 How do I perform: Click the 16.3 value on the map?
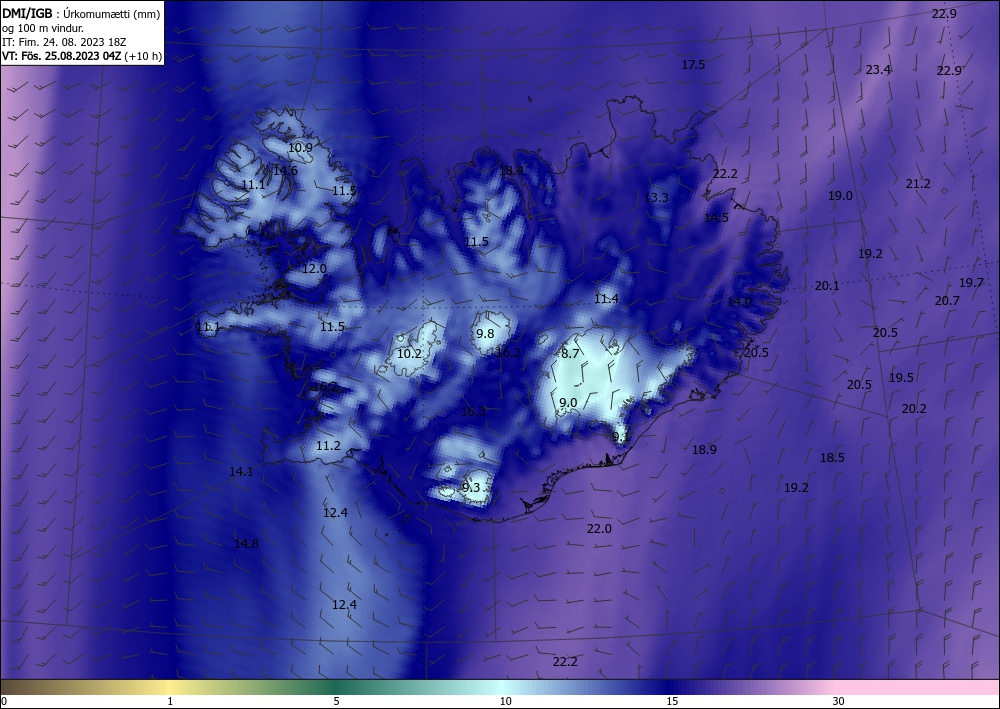(x=473, y=412)
